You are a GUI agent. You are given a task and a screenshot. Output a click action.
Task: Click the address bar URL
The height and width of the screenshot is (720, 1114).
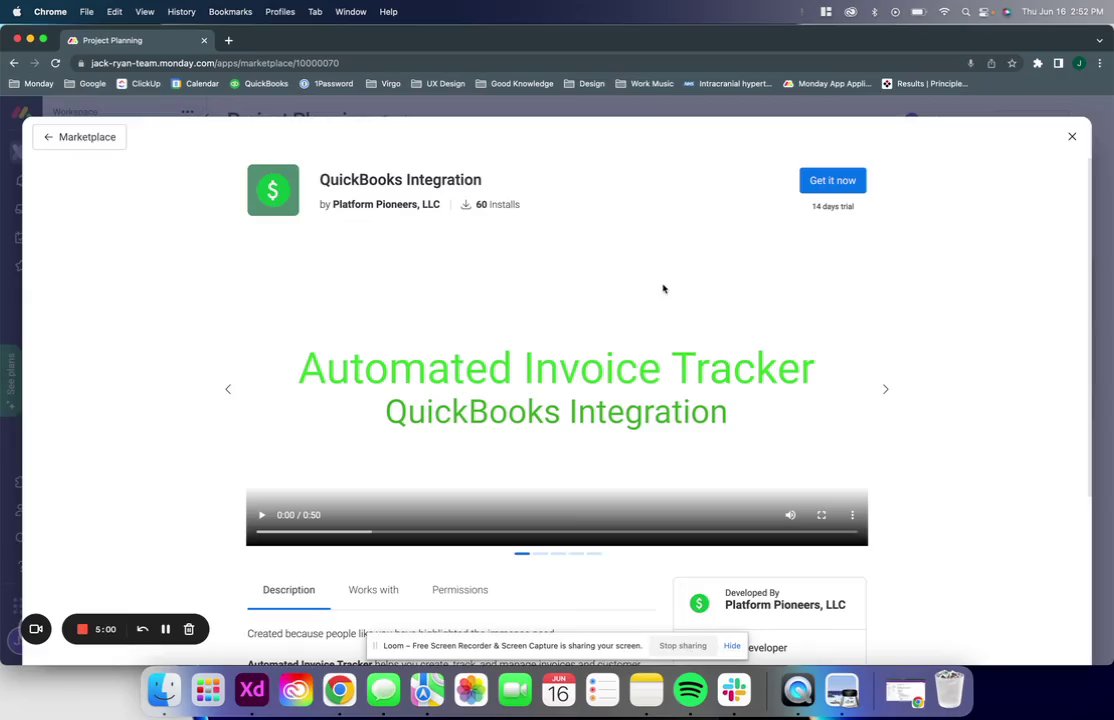point(215,63)
